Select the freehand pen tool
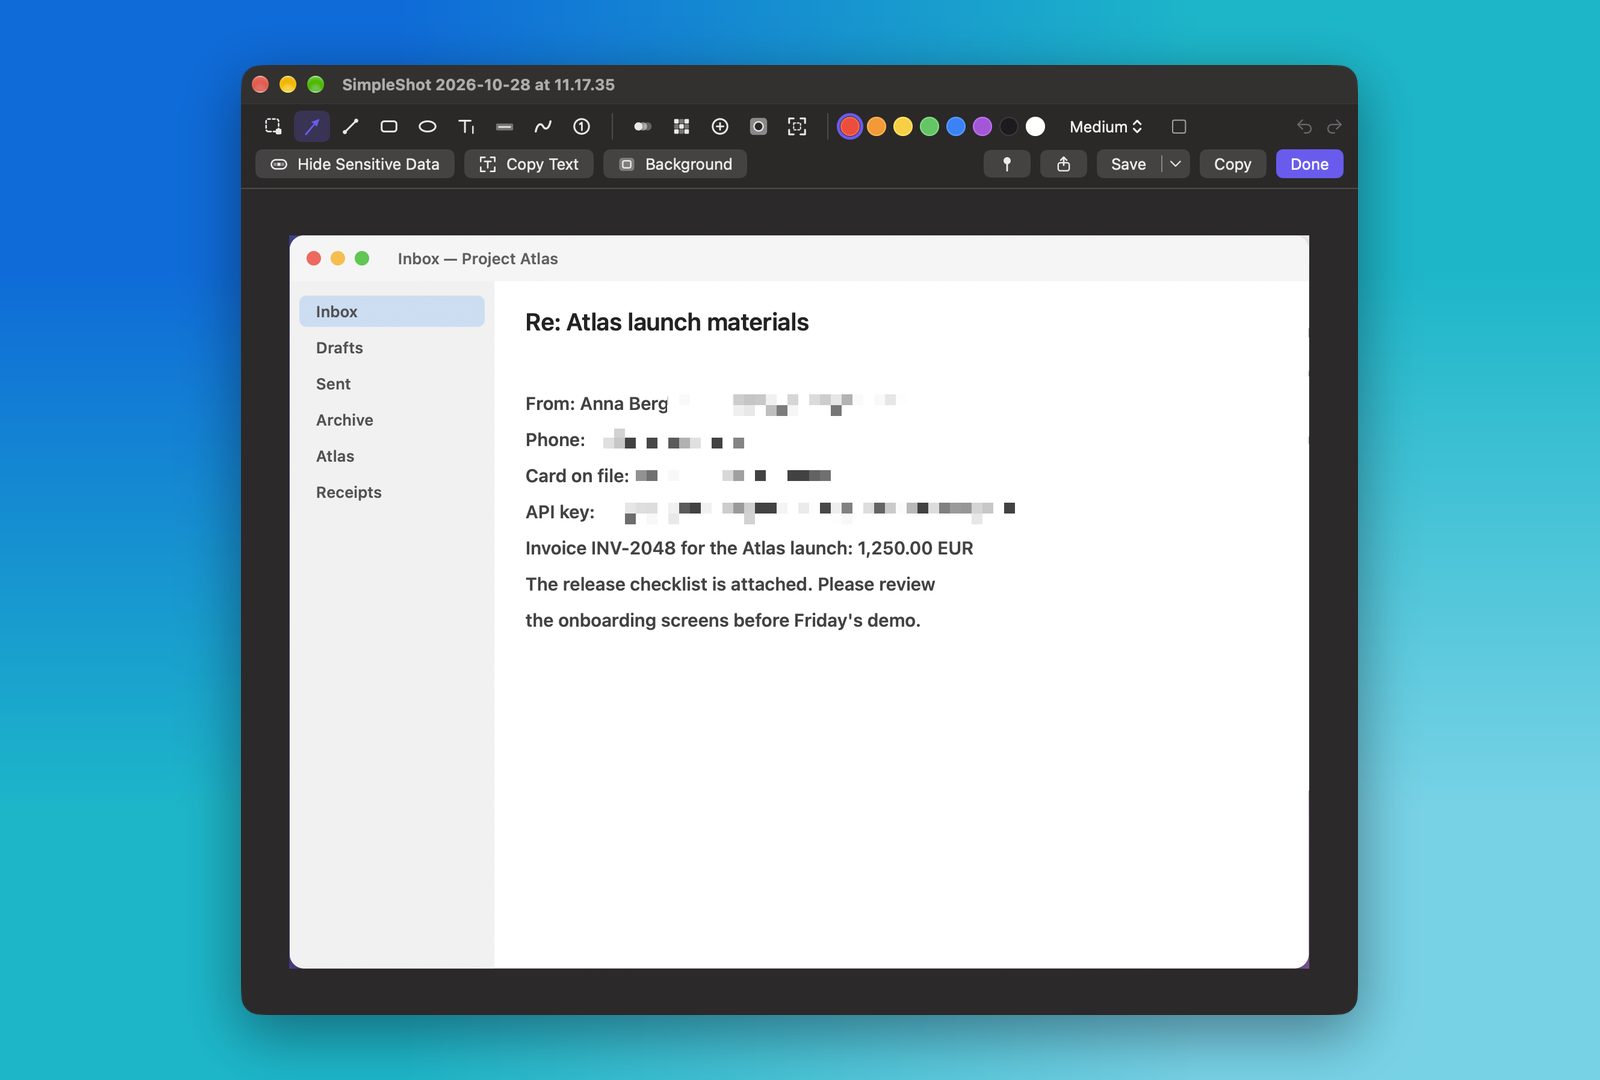This screenshot has height=1080, width=1600. pos(543,127)
